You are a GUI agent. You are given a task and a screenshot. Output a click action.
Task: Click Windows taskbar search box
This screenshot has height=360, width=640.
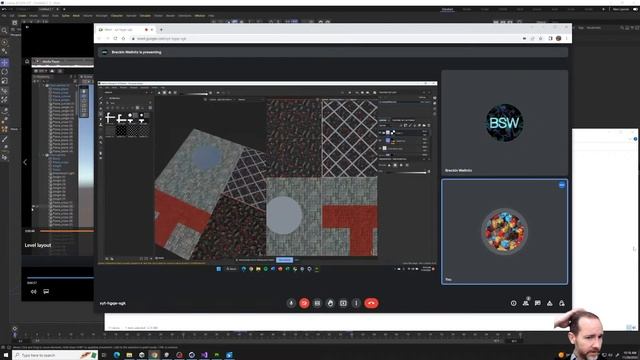[x=55, y=355]
